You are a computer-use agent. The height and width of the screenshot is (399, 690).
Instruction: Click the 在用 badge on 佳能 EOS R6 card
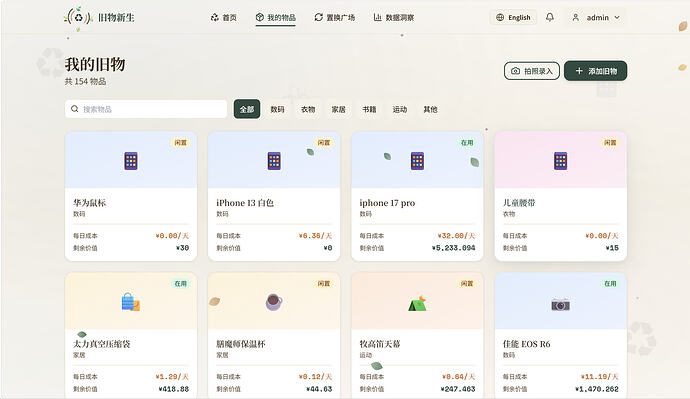(610, 284)
